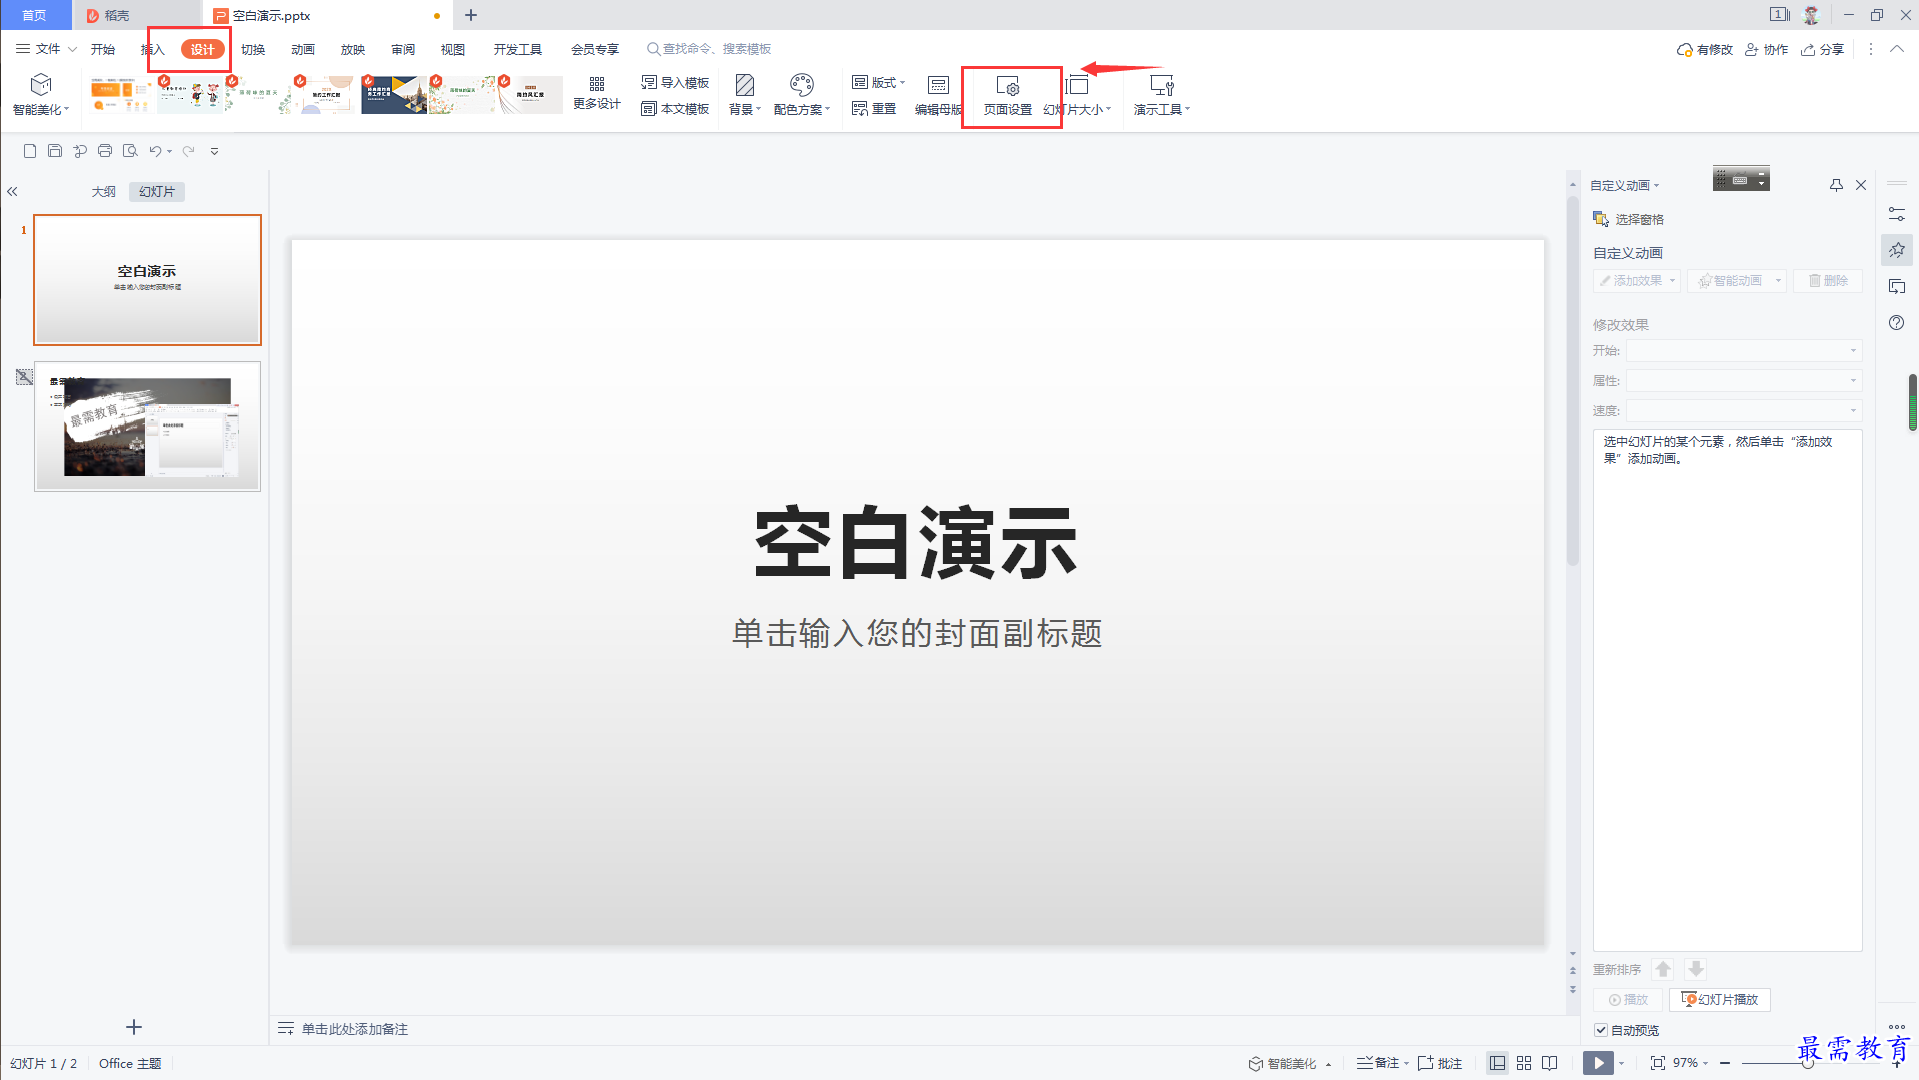
Task: Start slideshow with play button in status bar
Action: (x=1598, y=1063)
